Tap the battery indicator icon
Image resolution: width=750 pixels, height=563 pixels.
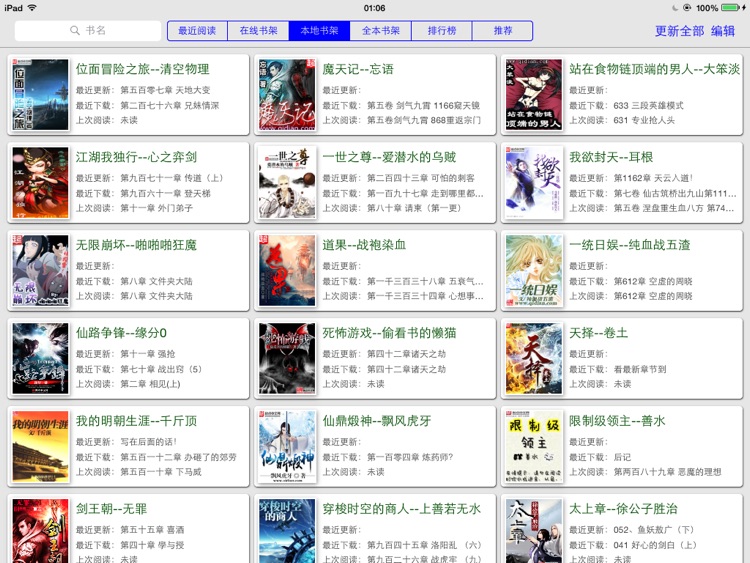(731, 8)
